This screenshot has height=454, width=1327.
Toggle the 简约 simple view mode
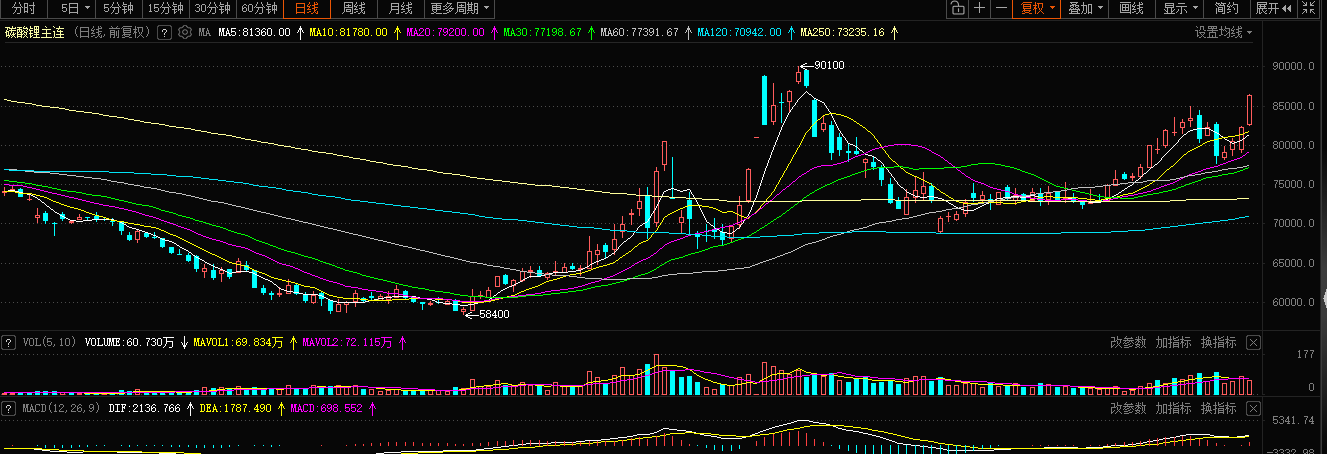click(1227, 9)
